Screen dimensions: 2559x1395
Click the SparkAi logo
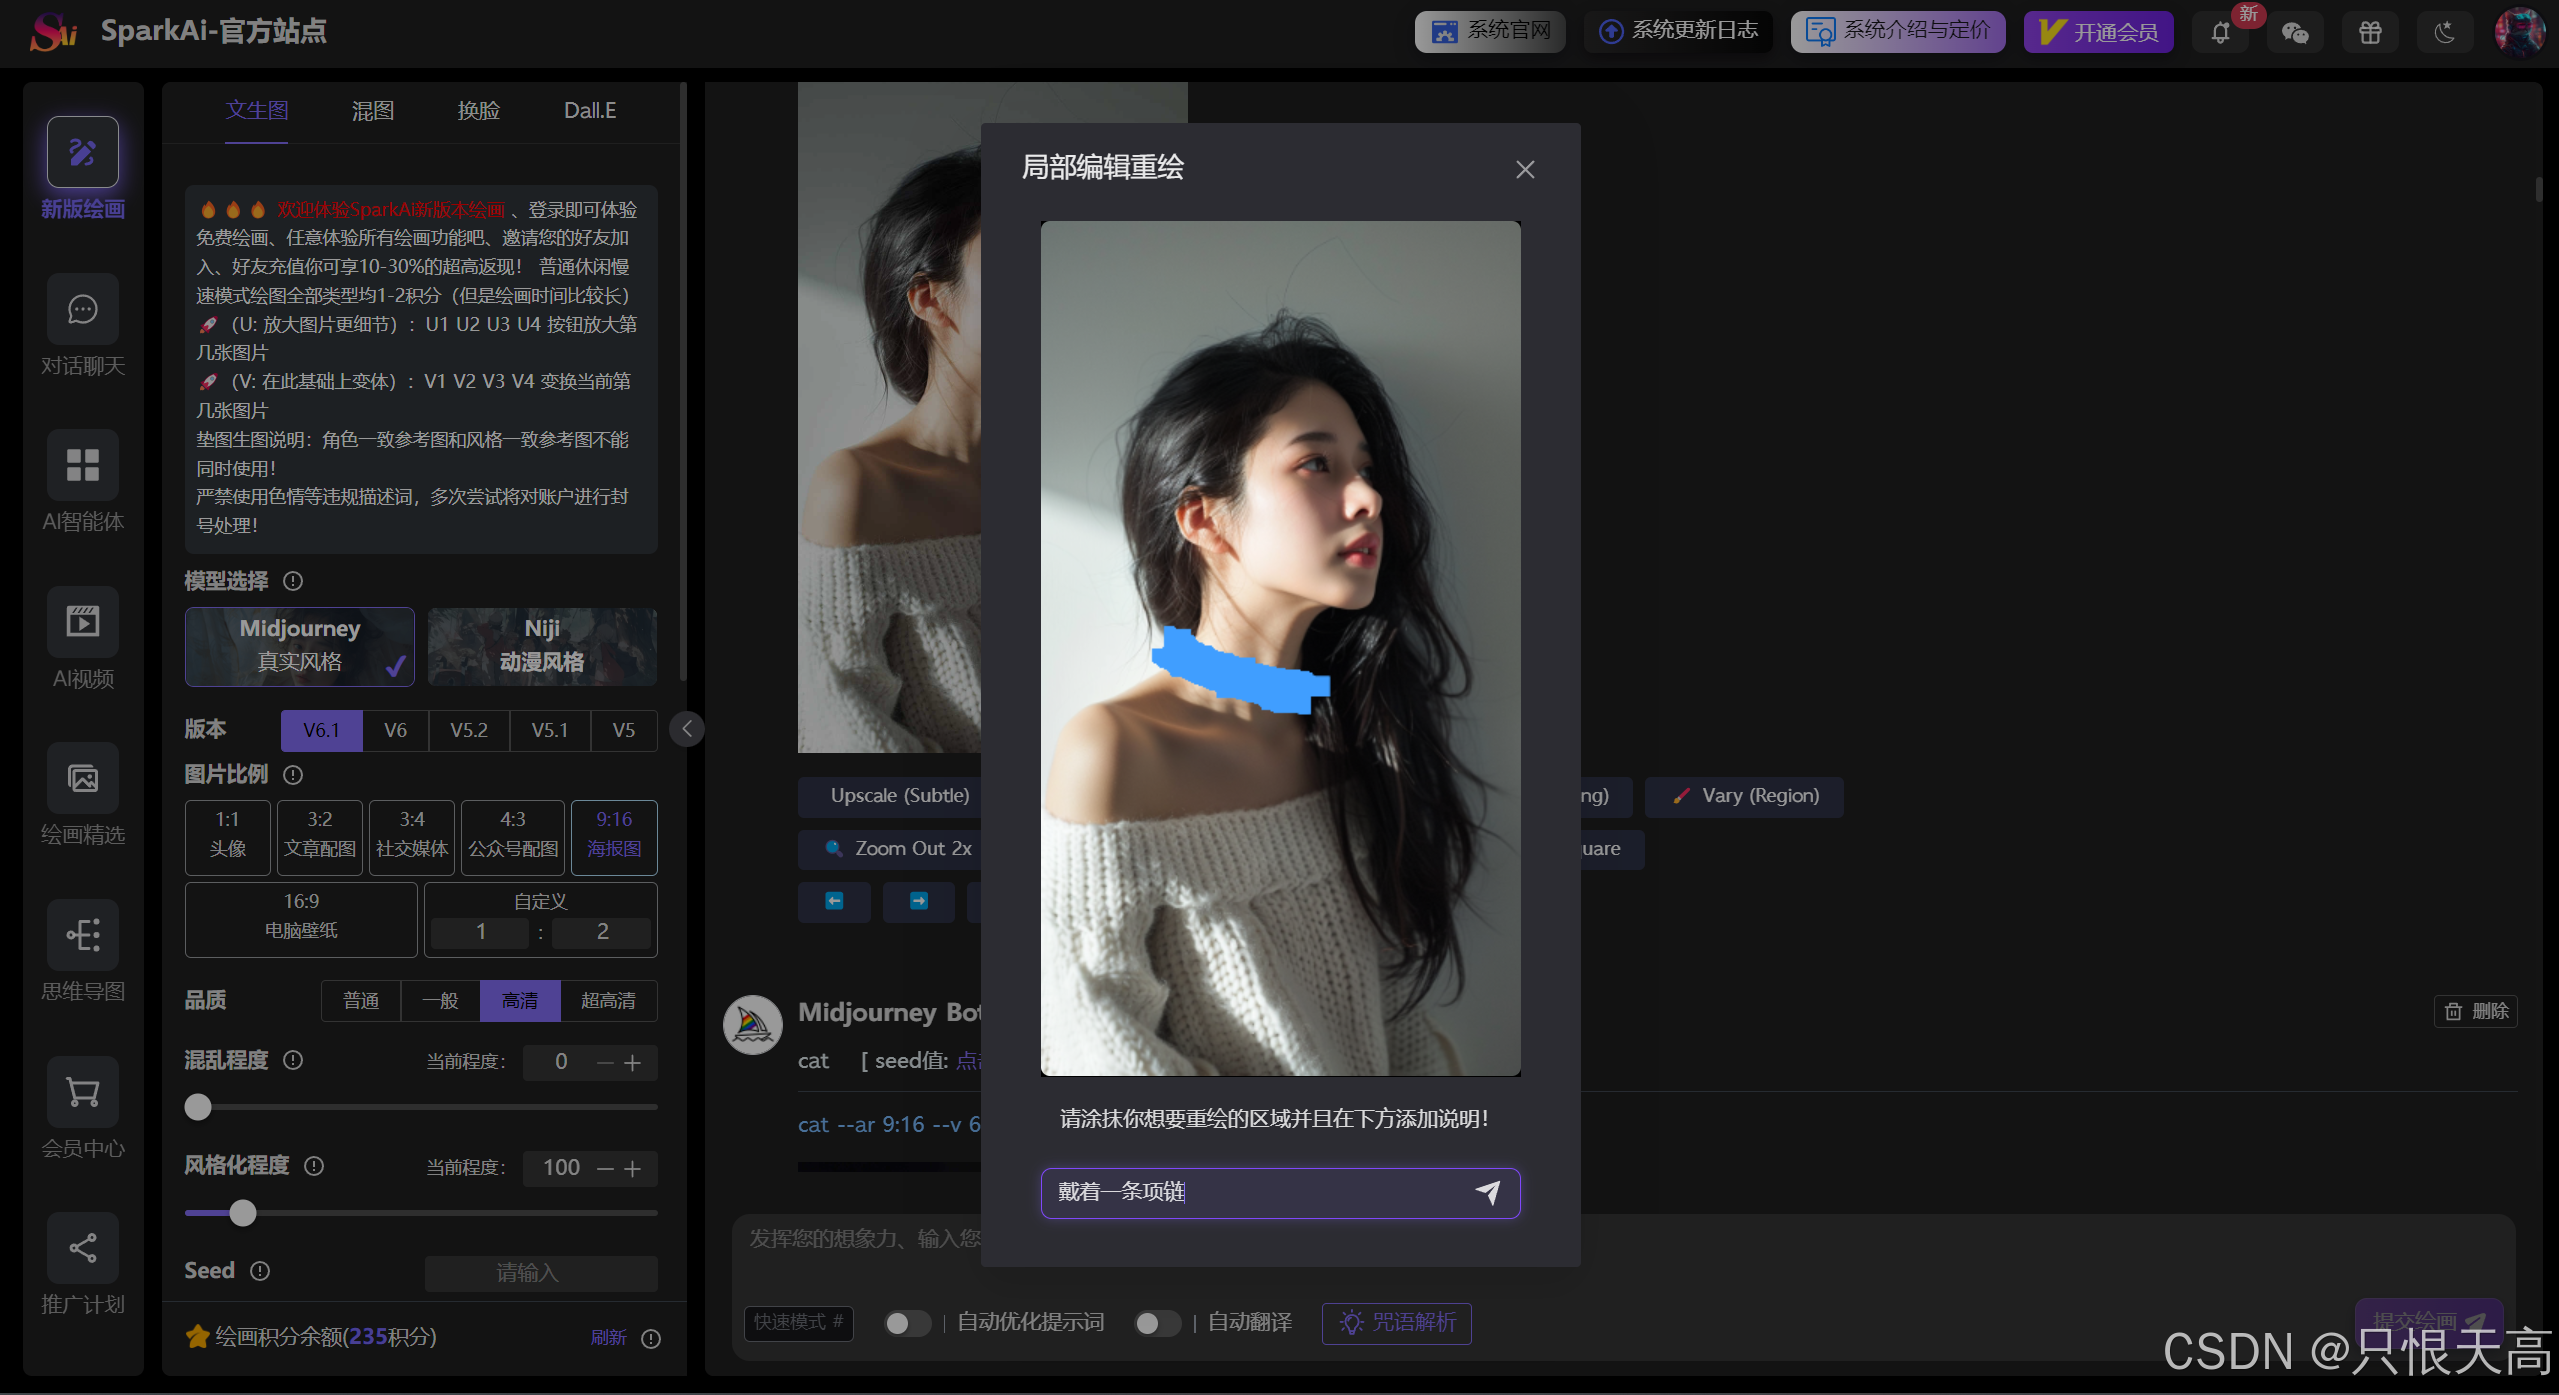pyautogui.click(x=53, y=32)
